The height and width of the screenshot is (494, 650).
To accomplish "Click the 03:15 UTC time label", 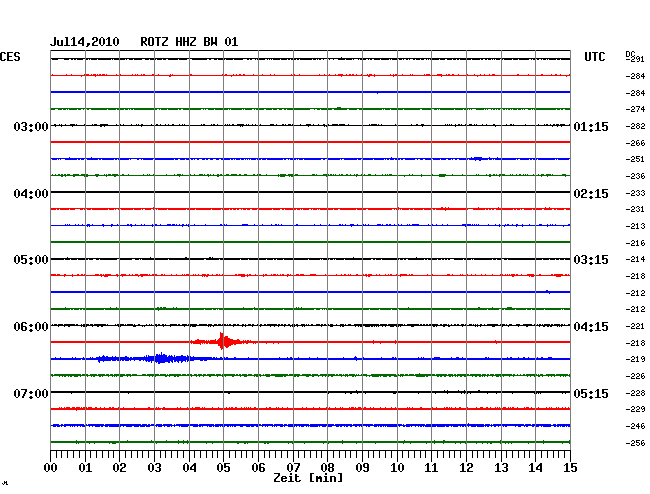I will (x=591, y=260).
